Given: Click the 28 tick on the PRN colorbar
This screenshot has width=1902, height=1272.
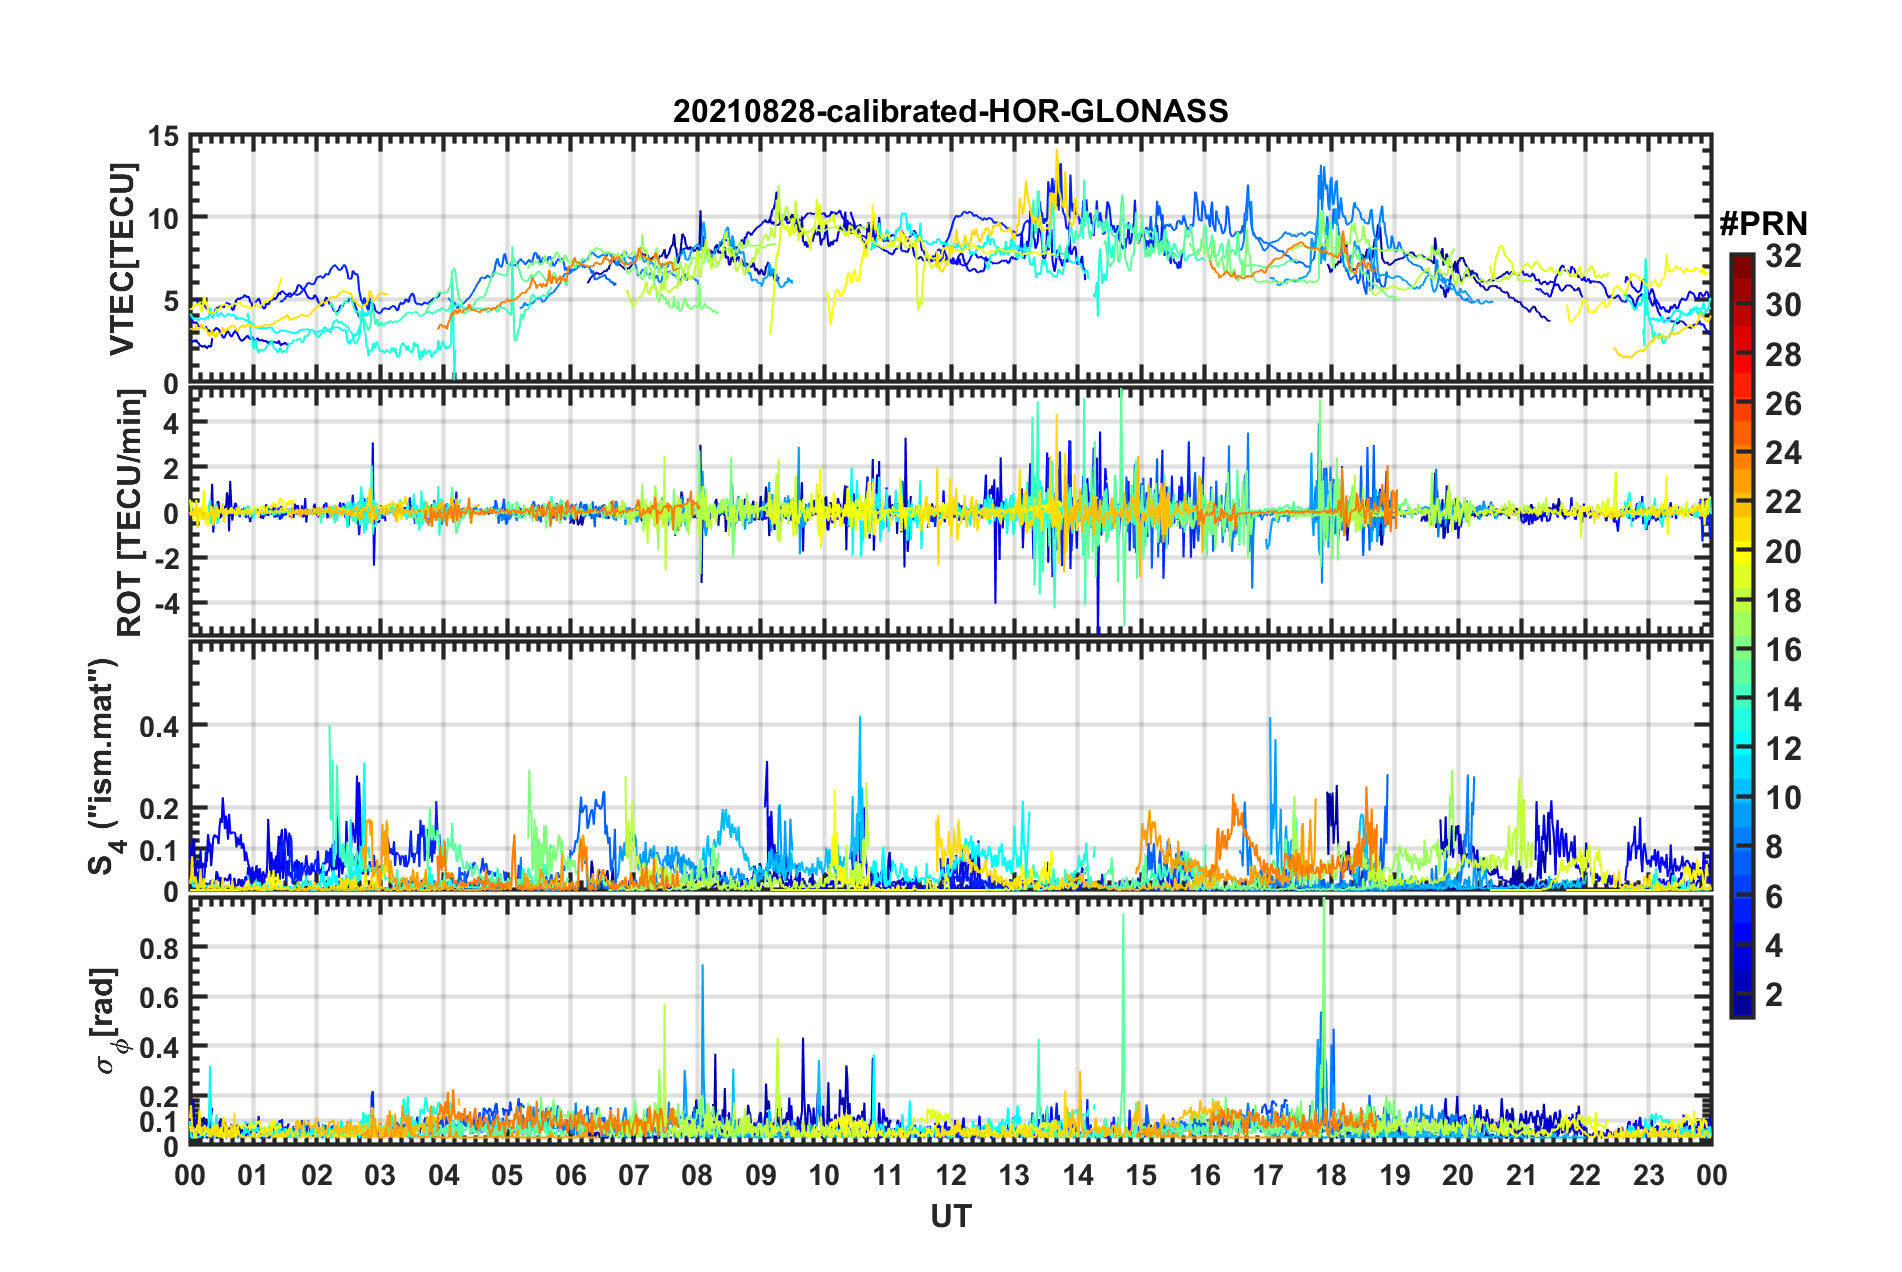Looking at the screenshot, I should click(1783, 355).
